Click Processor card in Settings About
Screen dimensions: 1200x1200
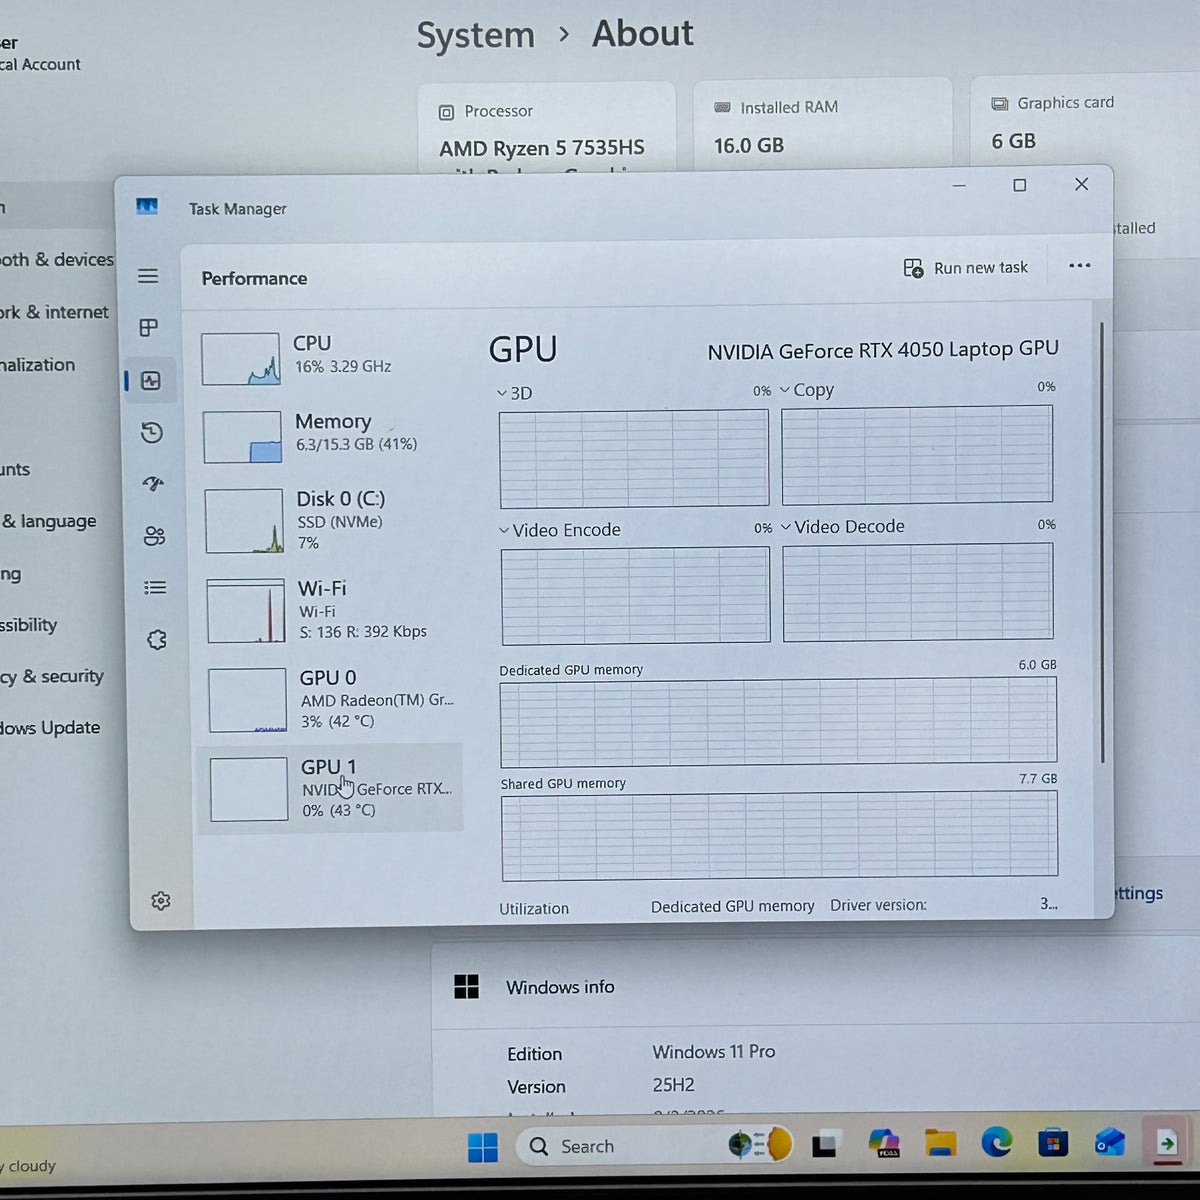547,128
